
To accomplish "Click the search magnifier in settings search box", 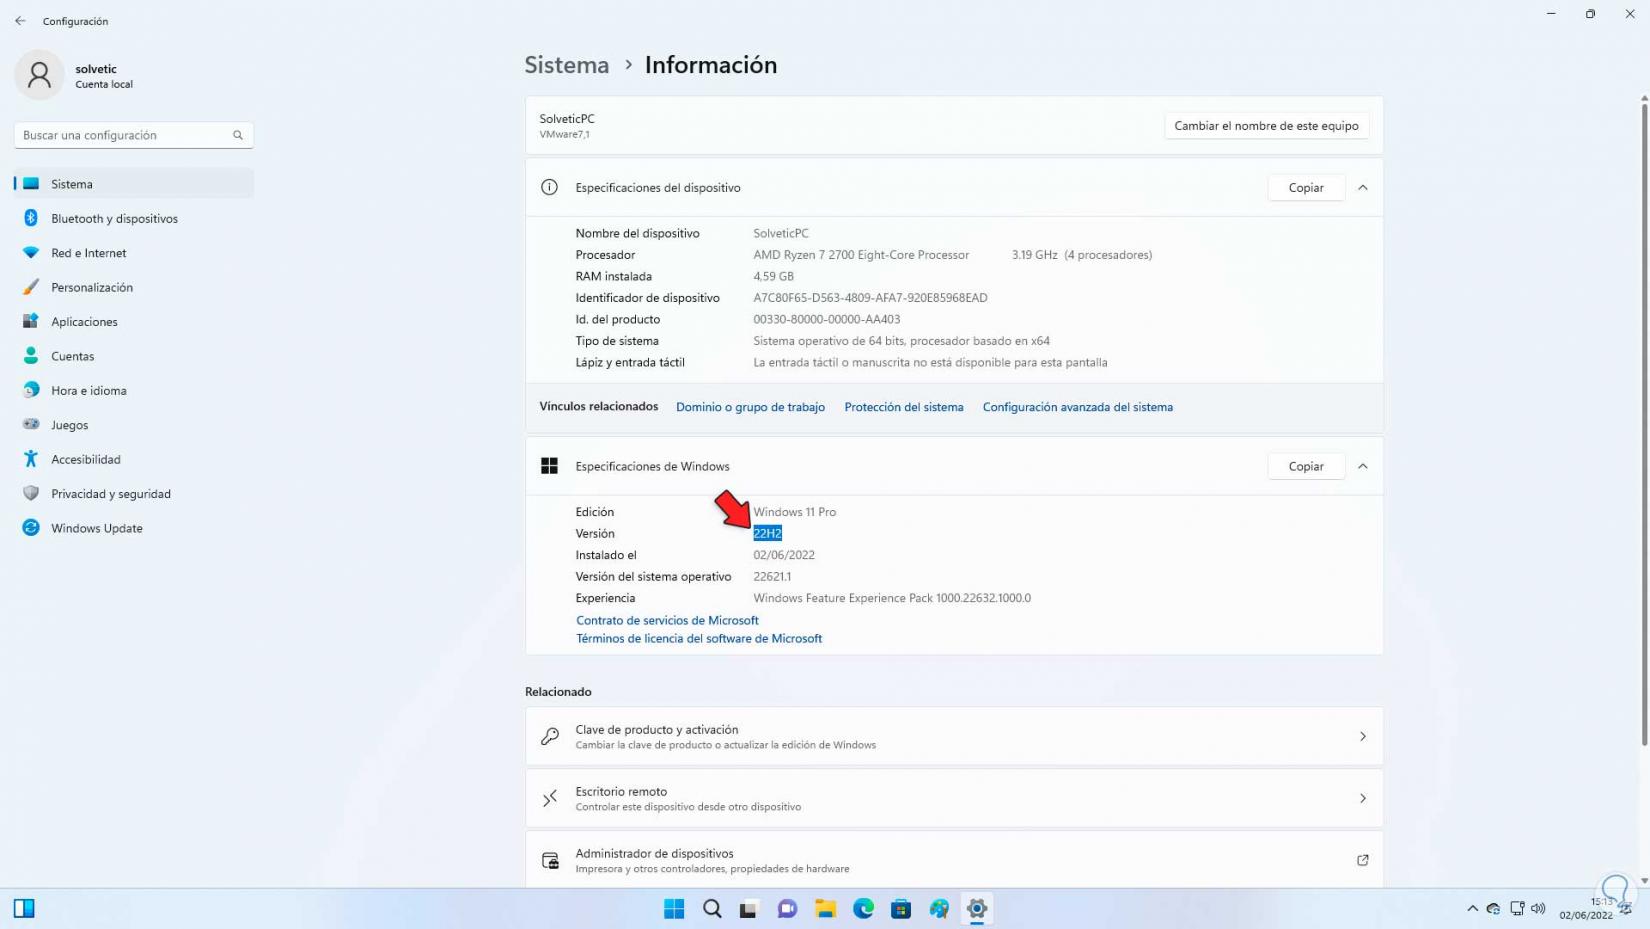I will tap(238, 135).
